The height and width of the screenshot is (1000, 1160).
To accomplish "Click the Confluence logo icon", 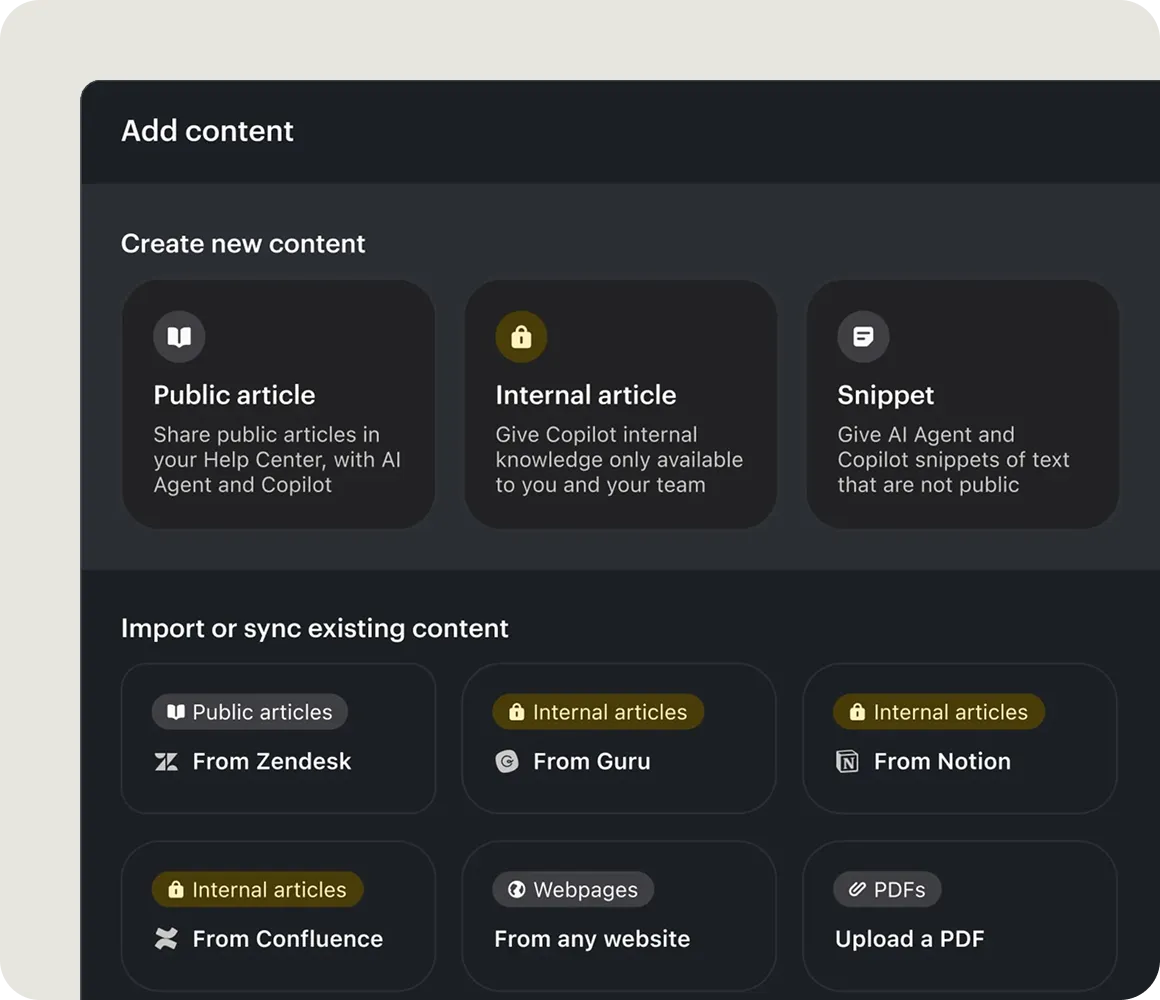I will pos(166,939).
